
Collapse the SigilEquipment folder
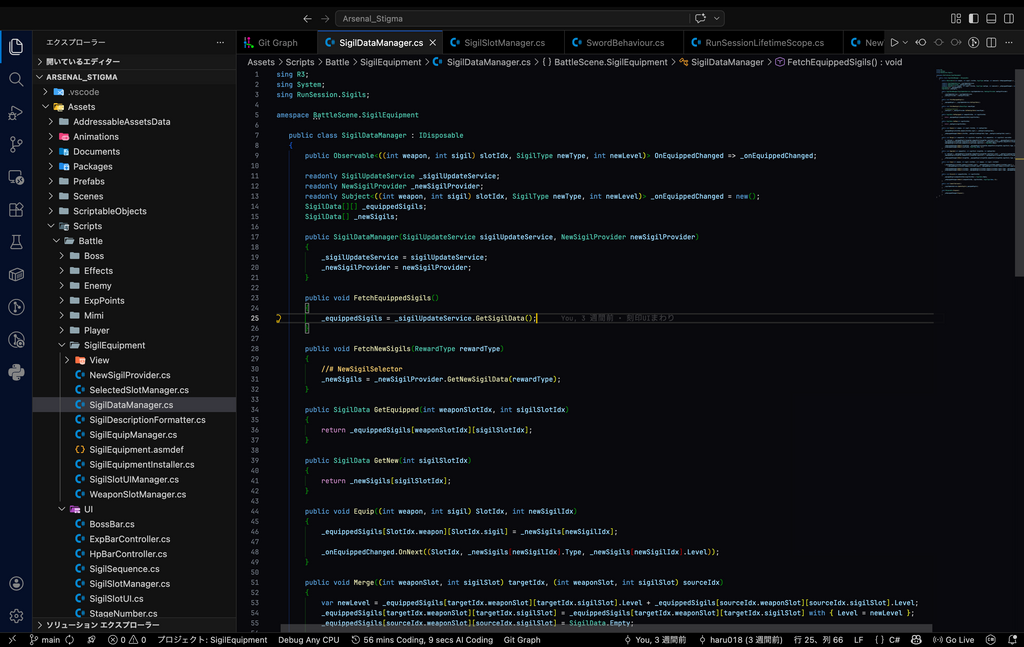coord(114,345)
